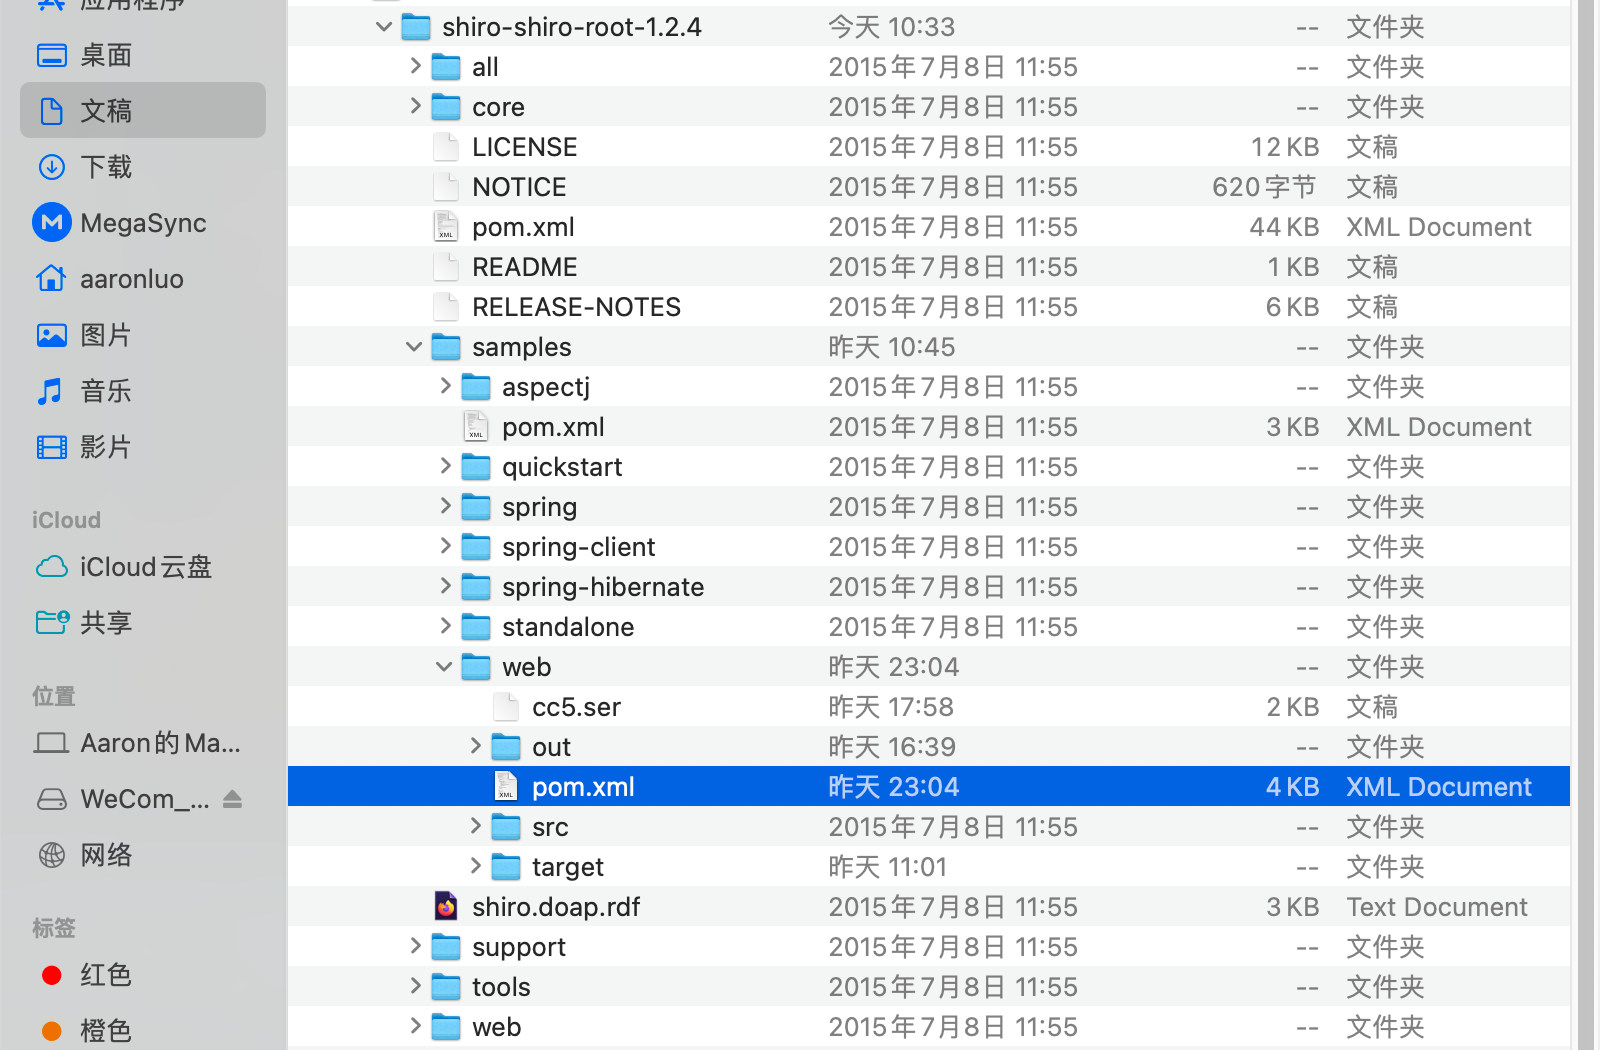Select the README file row
The height and width of the screenshot is (1050, 1600).
[x=929, y=266]
